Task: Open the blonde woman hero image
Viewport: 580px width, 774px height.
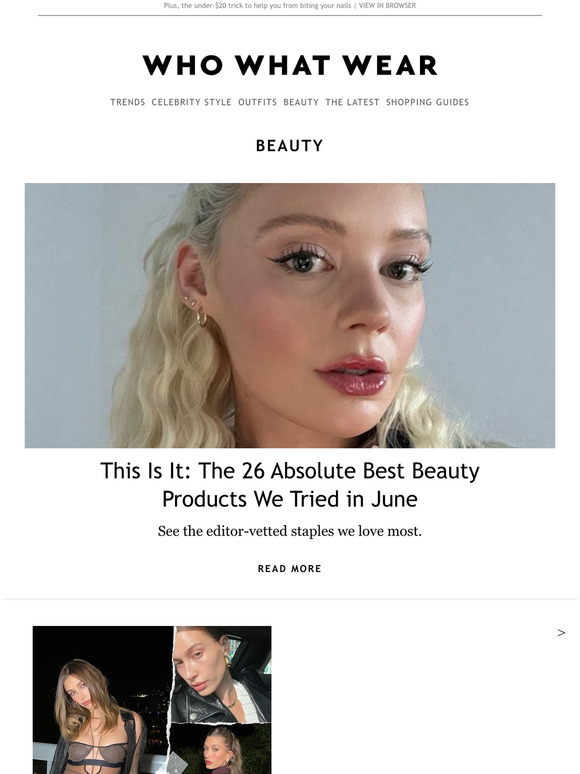Action: click(290, 315)
